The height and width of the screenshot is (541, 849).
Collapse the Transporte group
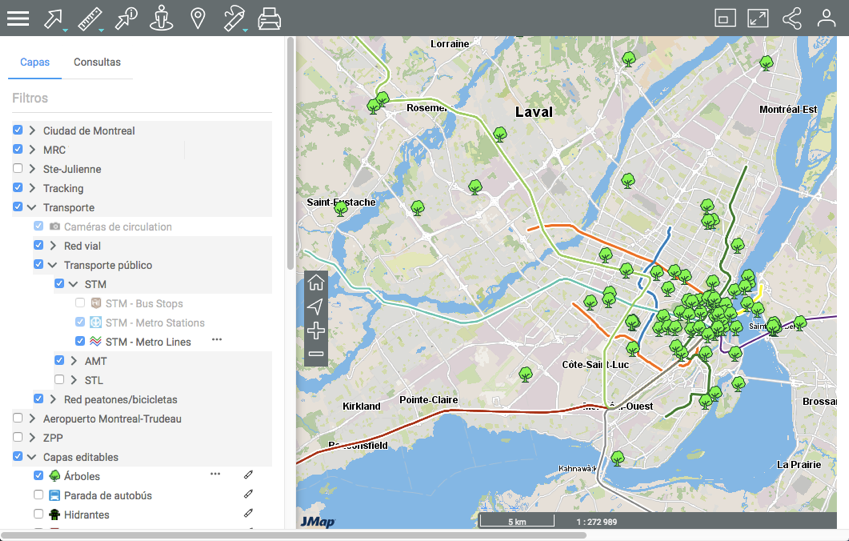click(32, 207)
